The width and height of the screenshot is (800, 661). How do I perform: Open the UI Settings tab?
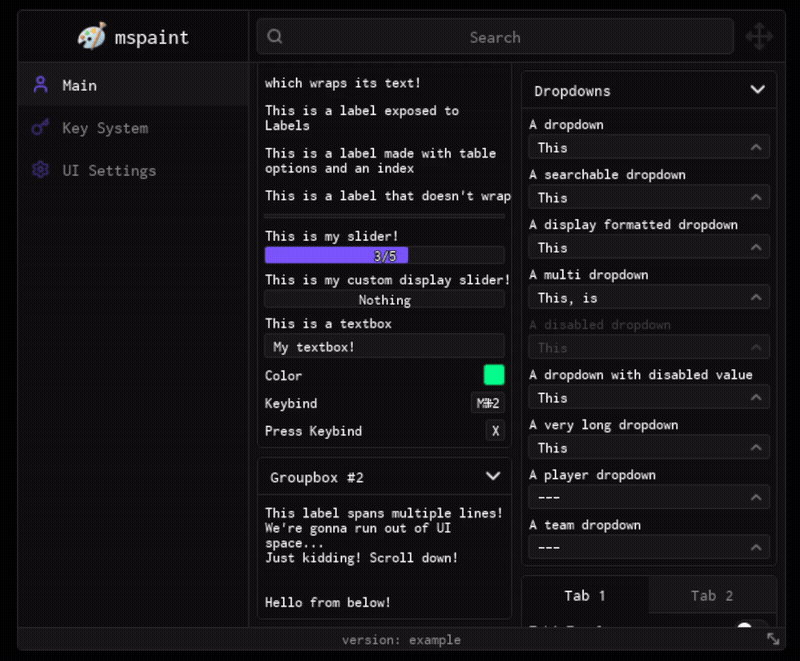tap(133, 170)
